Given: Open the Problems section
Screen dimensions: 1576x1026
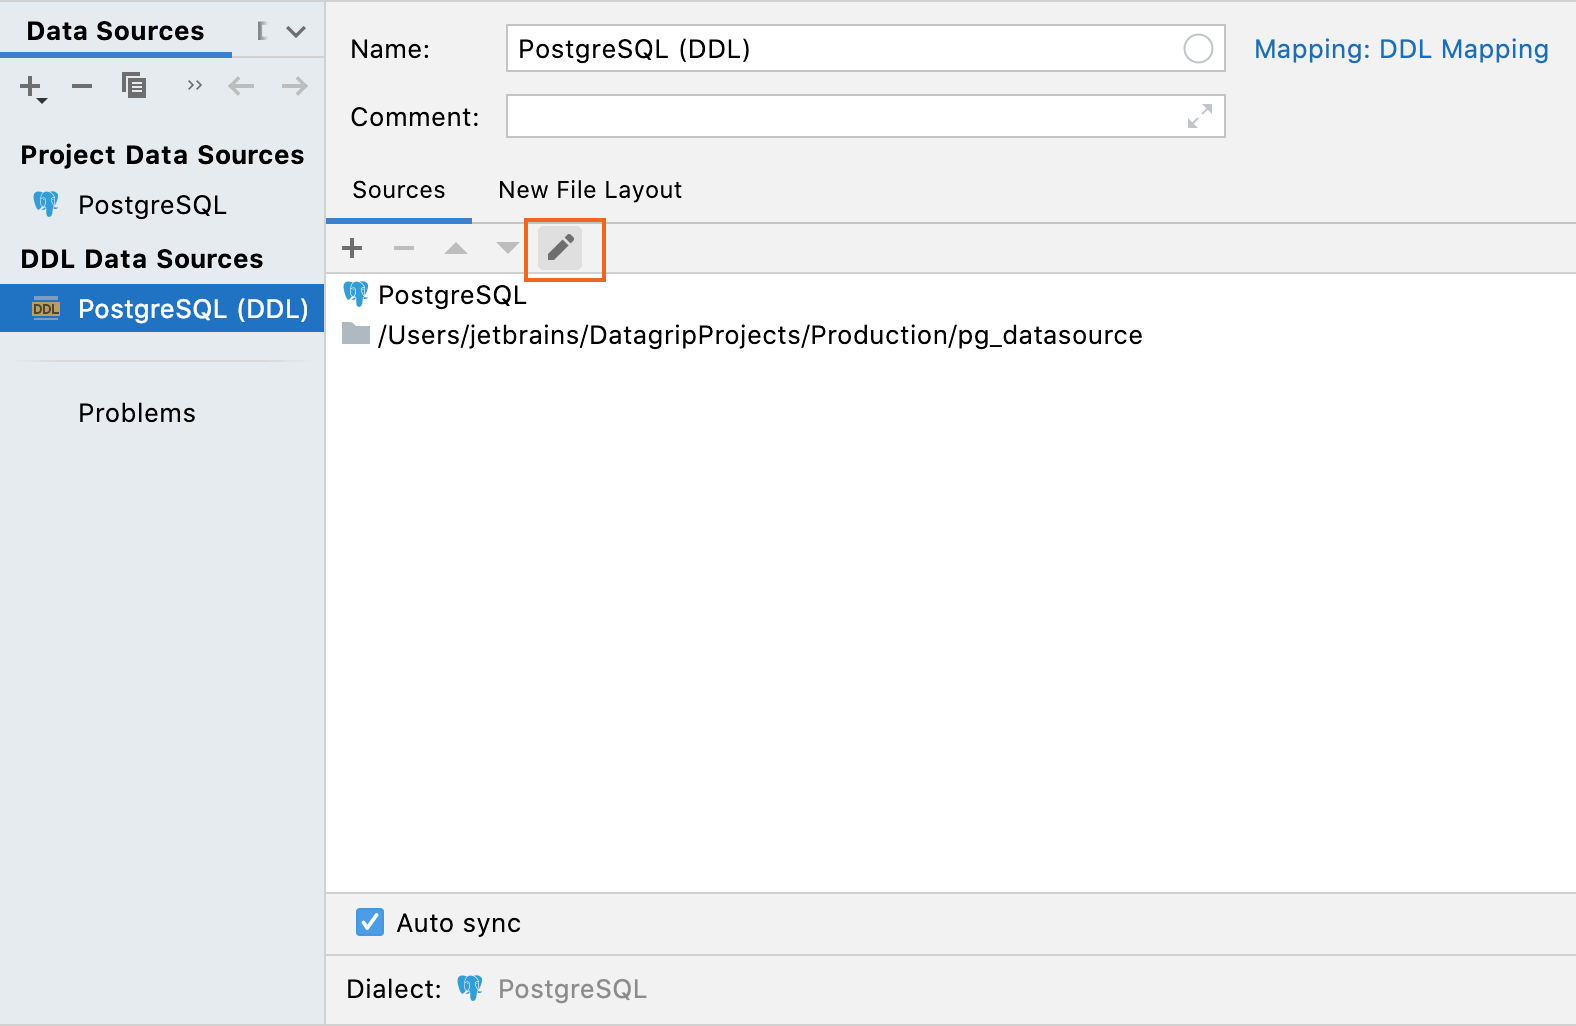Looking at the screenshot, I should [137, 413].
